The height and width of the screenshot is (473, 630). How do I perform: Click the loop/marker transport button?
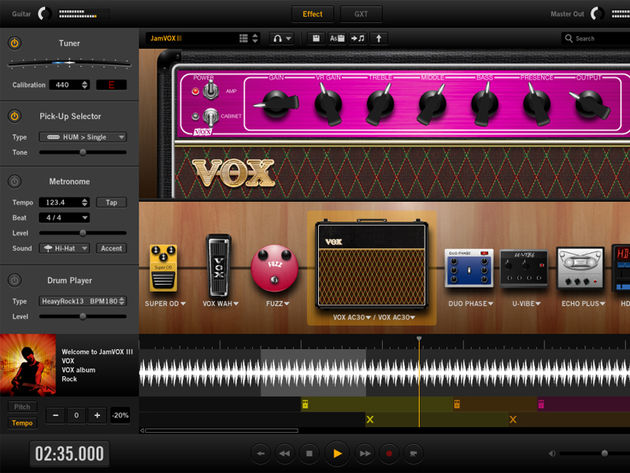click(x=413, y=453)
